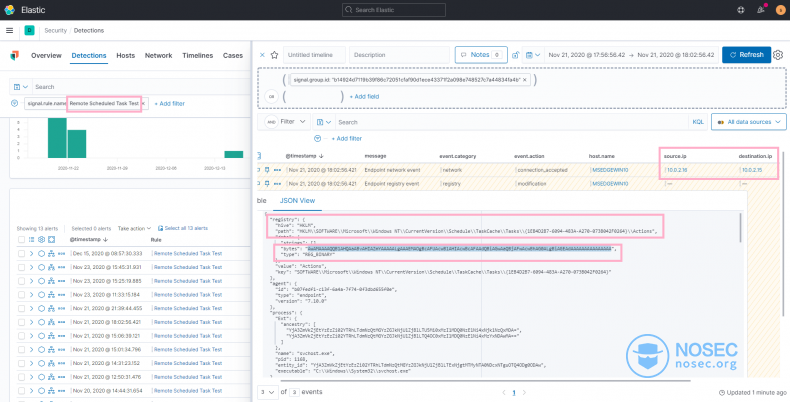Open filter options icon in timeline
The image size is (790, 402).
[317, 138]
